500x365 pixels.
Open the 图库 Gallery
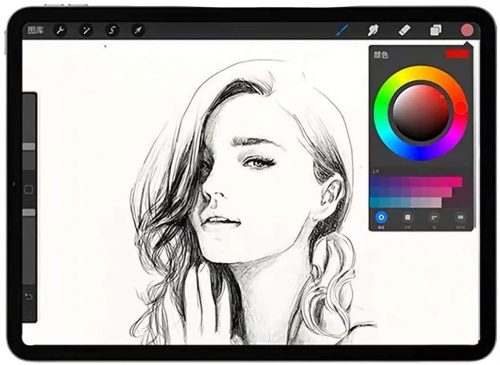pyautogui.click(x=36, y=31)
